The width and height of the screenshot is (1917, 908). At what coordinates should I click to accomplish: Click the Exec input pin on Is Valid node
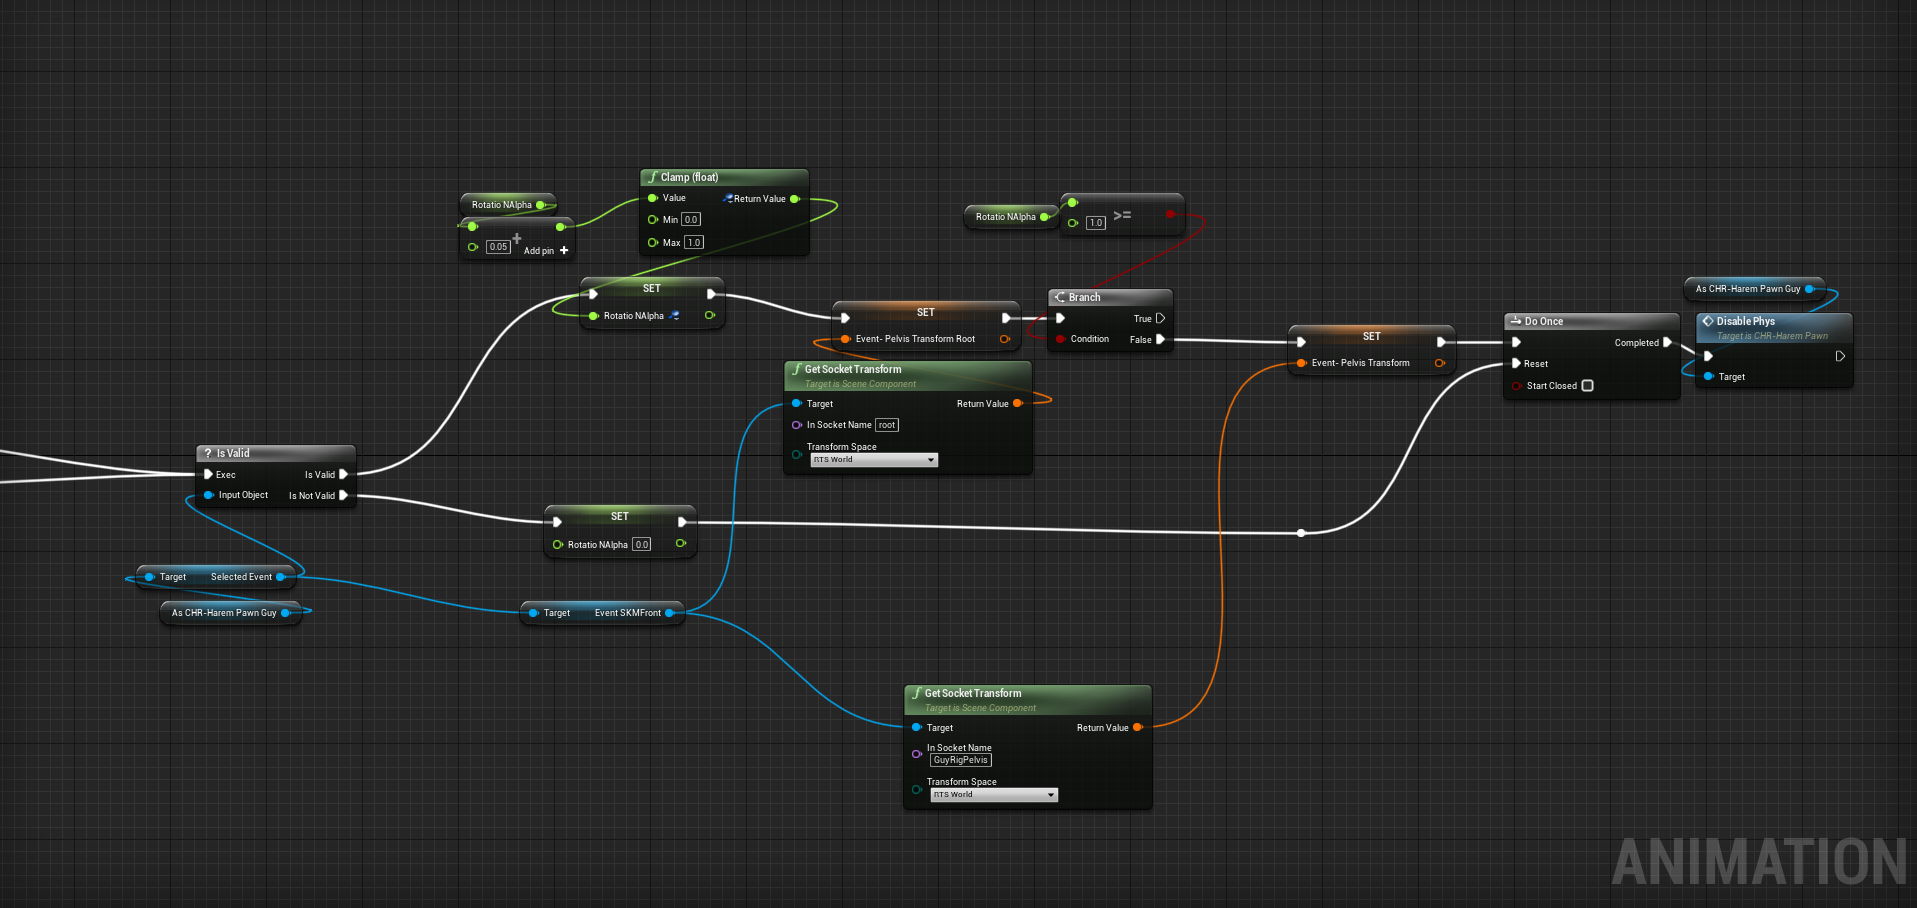click(x=208, y=474)
